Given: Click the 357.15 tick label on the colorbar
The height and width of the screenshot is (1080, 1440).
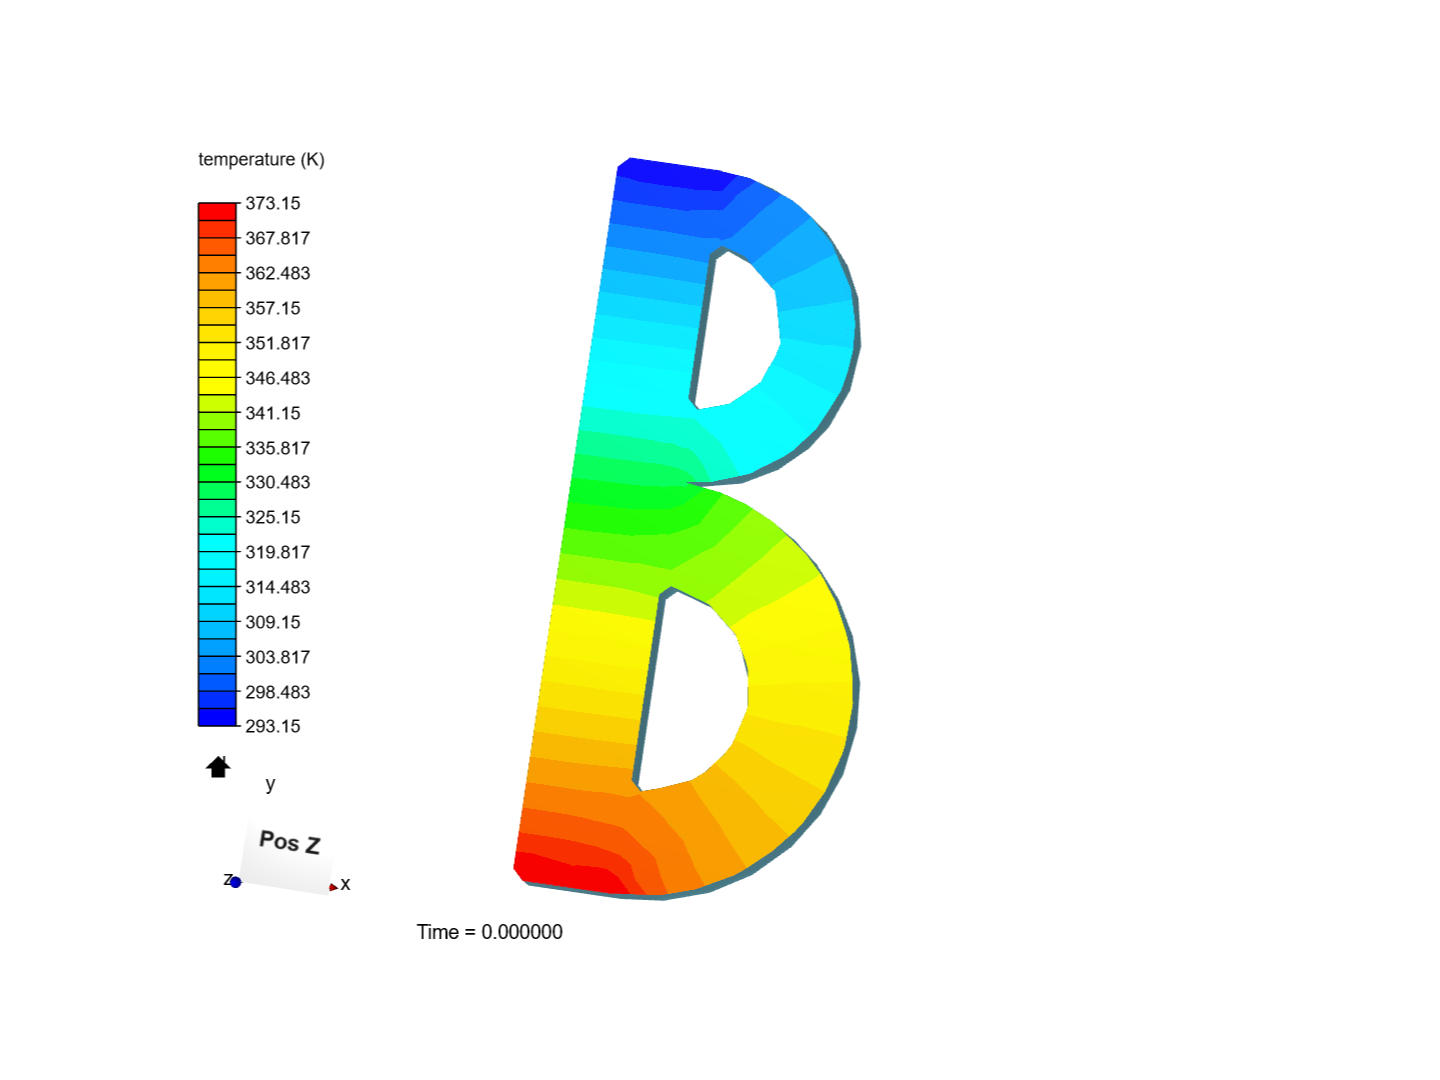Looking at the screenshot, I should click(x=274, y=308).
